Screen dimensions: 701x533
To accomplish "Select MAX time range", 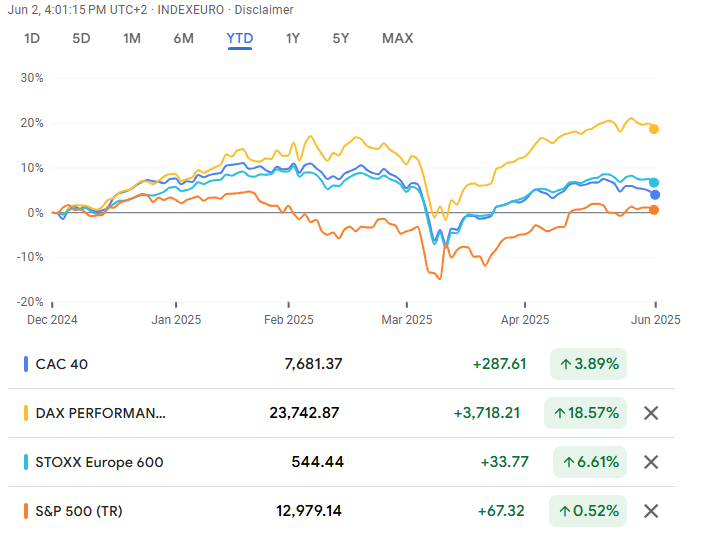I will (x=397, y=38).
